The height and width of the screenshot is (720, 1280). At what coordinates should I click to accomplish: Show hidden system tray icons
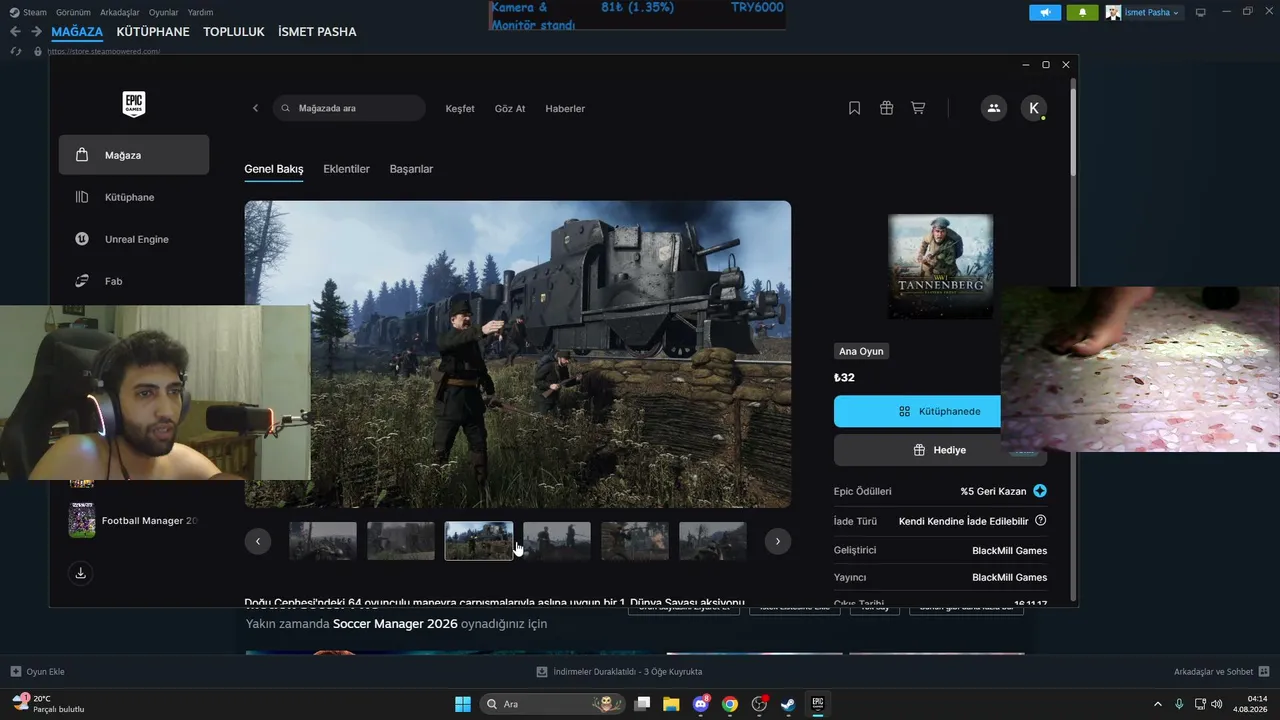coord(1158,704)
